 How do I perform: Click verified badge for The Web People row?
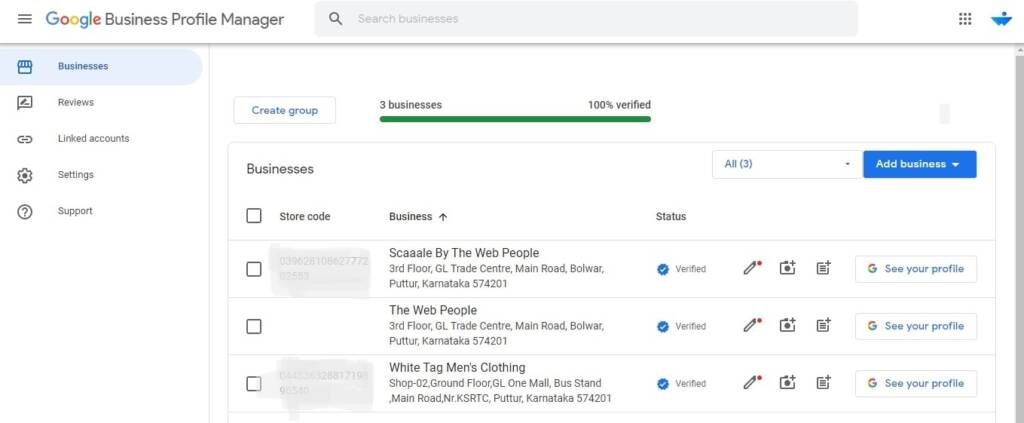663,326
